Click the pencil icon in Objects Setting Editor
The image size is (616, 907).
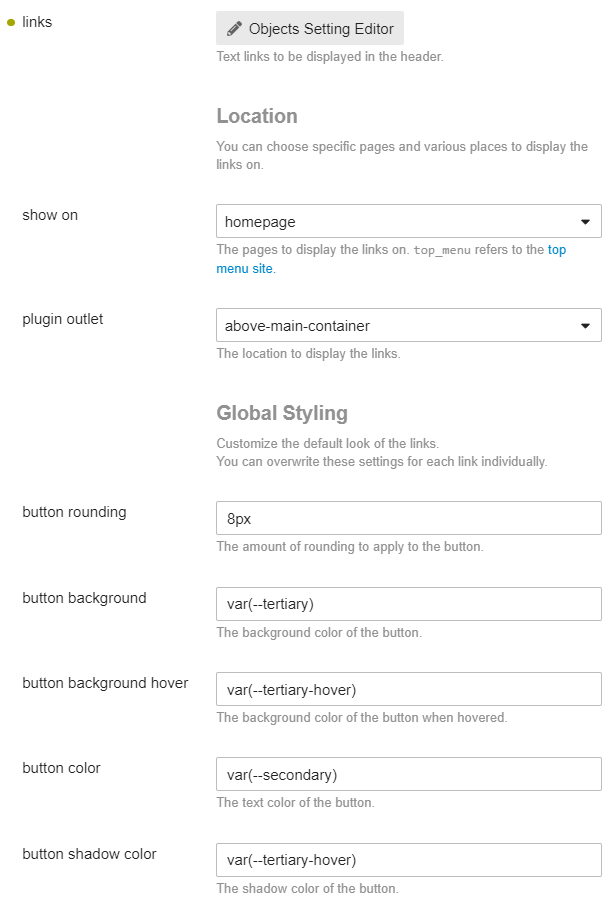point(234,28)
